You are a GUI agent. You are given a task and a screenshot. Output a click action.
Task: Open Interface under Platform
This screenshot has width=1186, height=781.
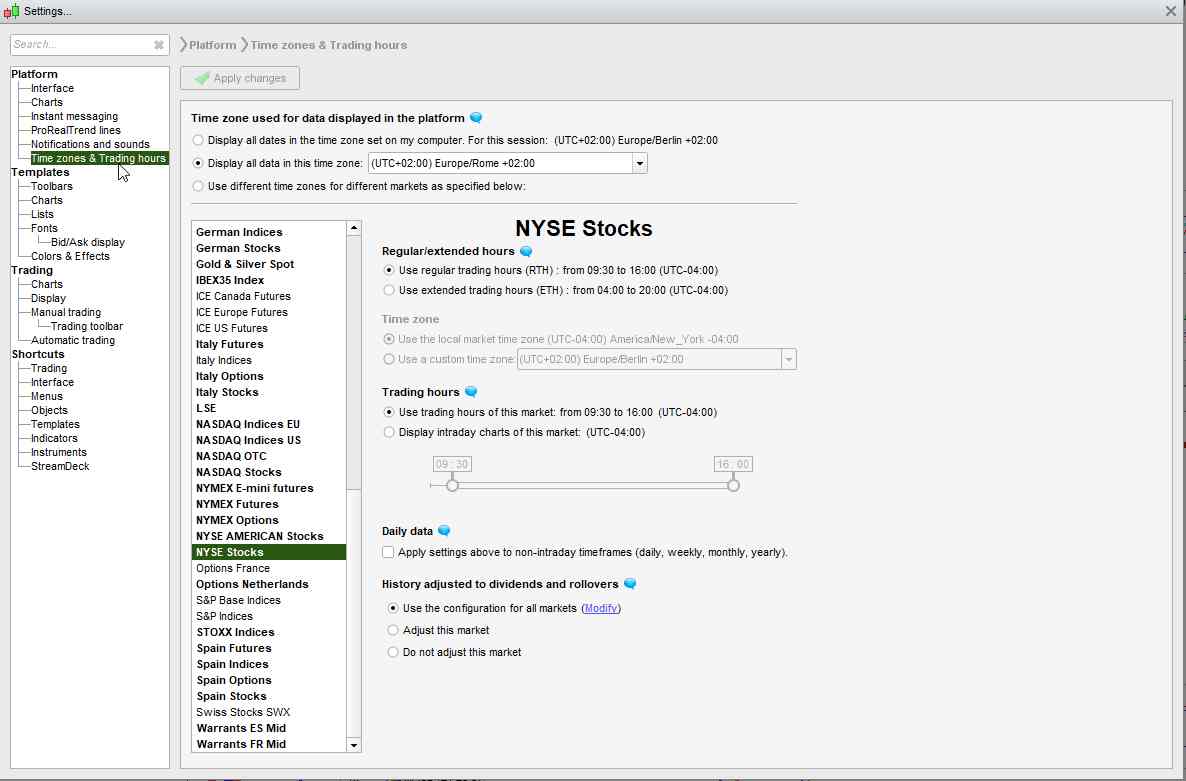pos(52,88)
